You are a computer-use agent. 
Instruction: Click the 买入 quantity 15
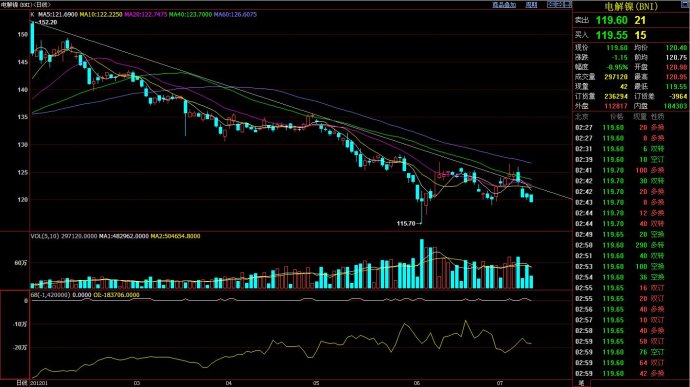click(x=640, y=35)
